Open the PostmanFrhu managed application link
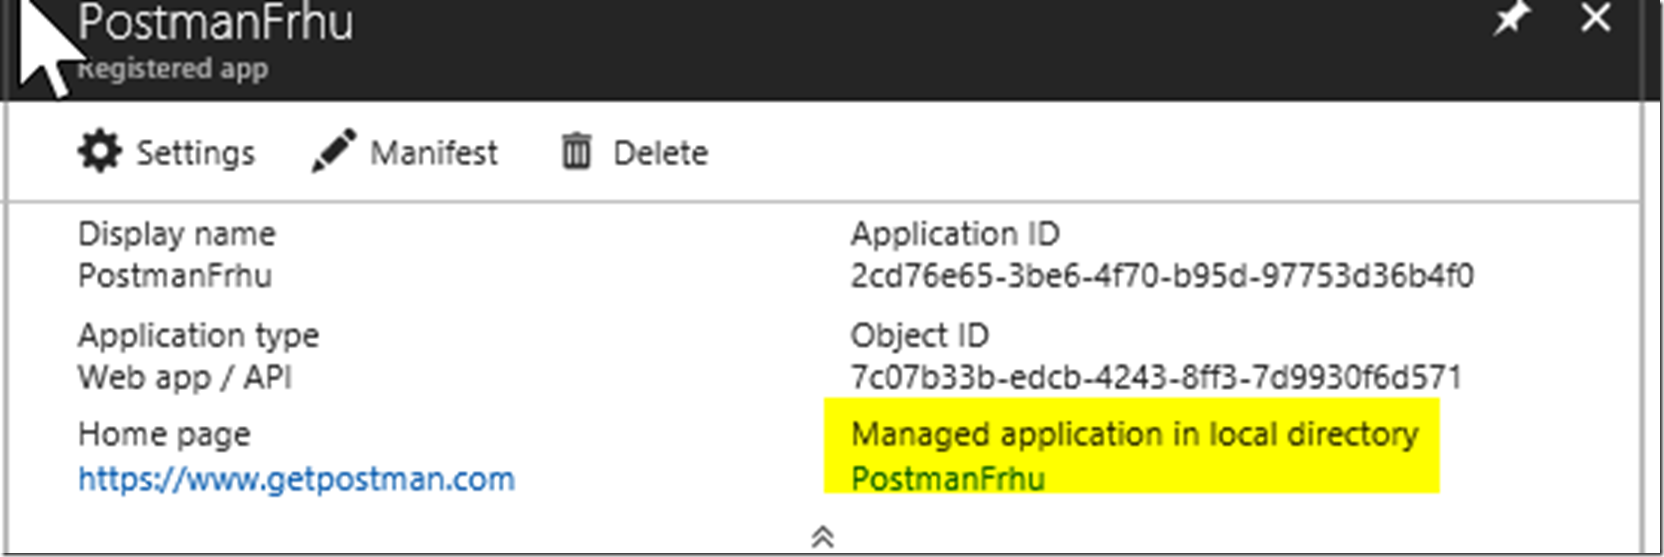Image resolution: width=1664 pixels, height=557 pixels. pyautogui.click(x=948, y=479)
